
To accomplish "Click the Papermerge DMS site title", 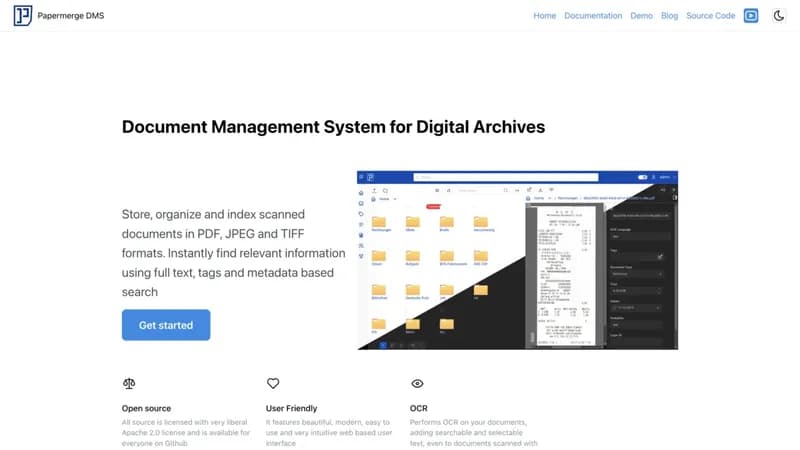I will (70, 16).
